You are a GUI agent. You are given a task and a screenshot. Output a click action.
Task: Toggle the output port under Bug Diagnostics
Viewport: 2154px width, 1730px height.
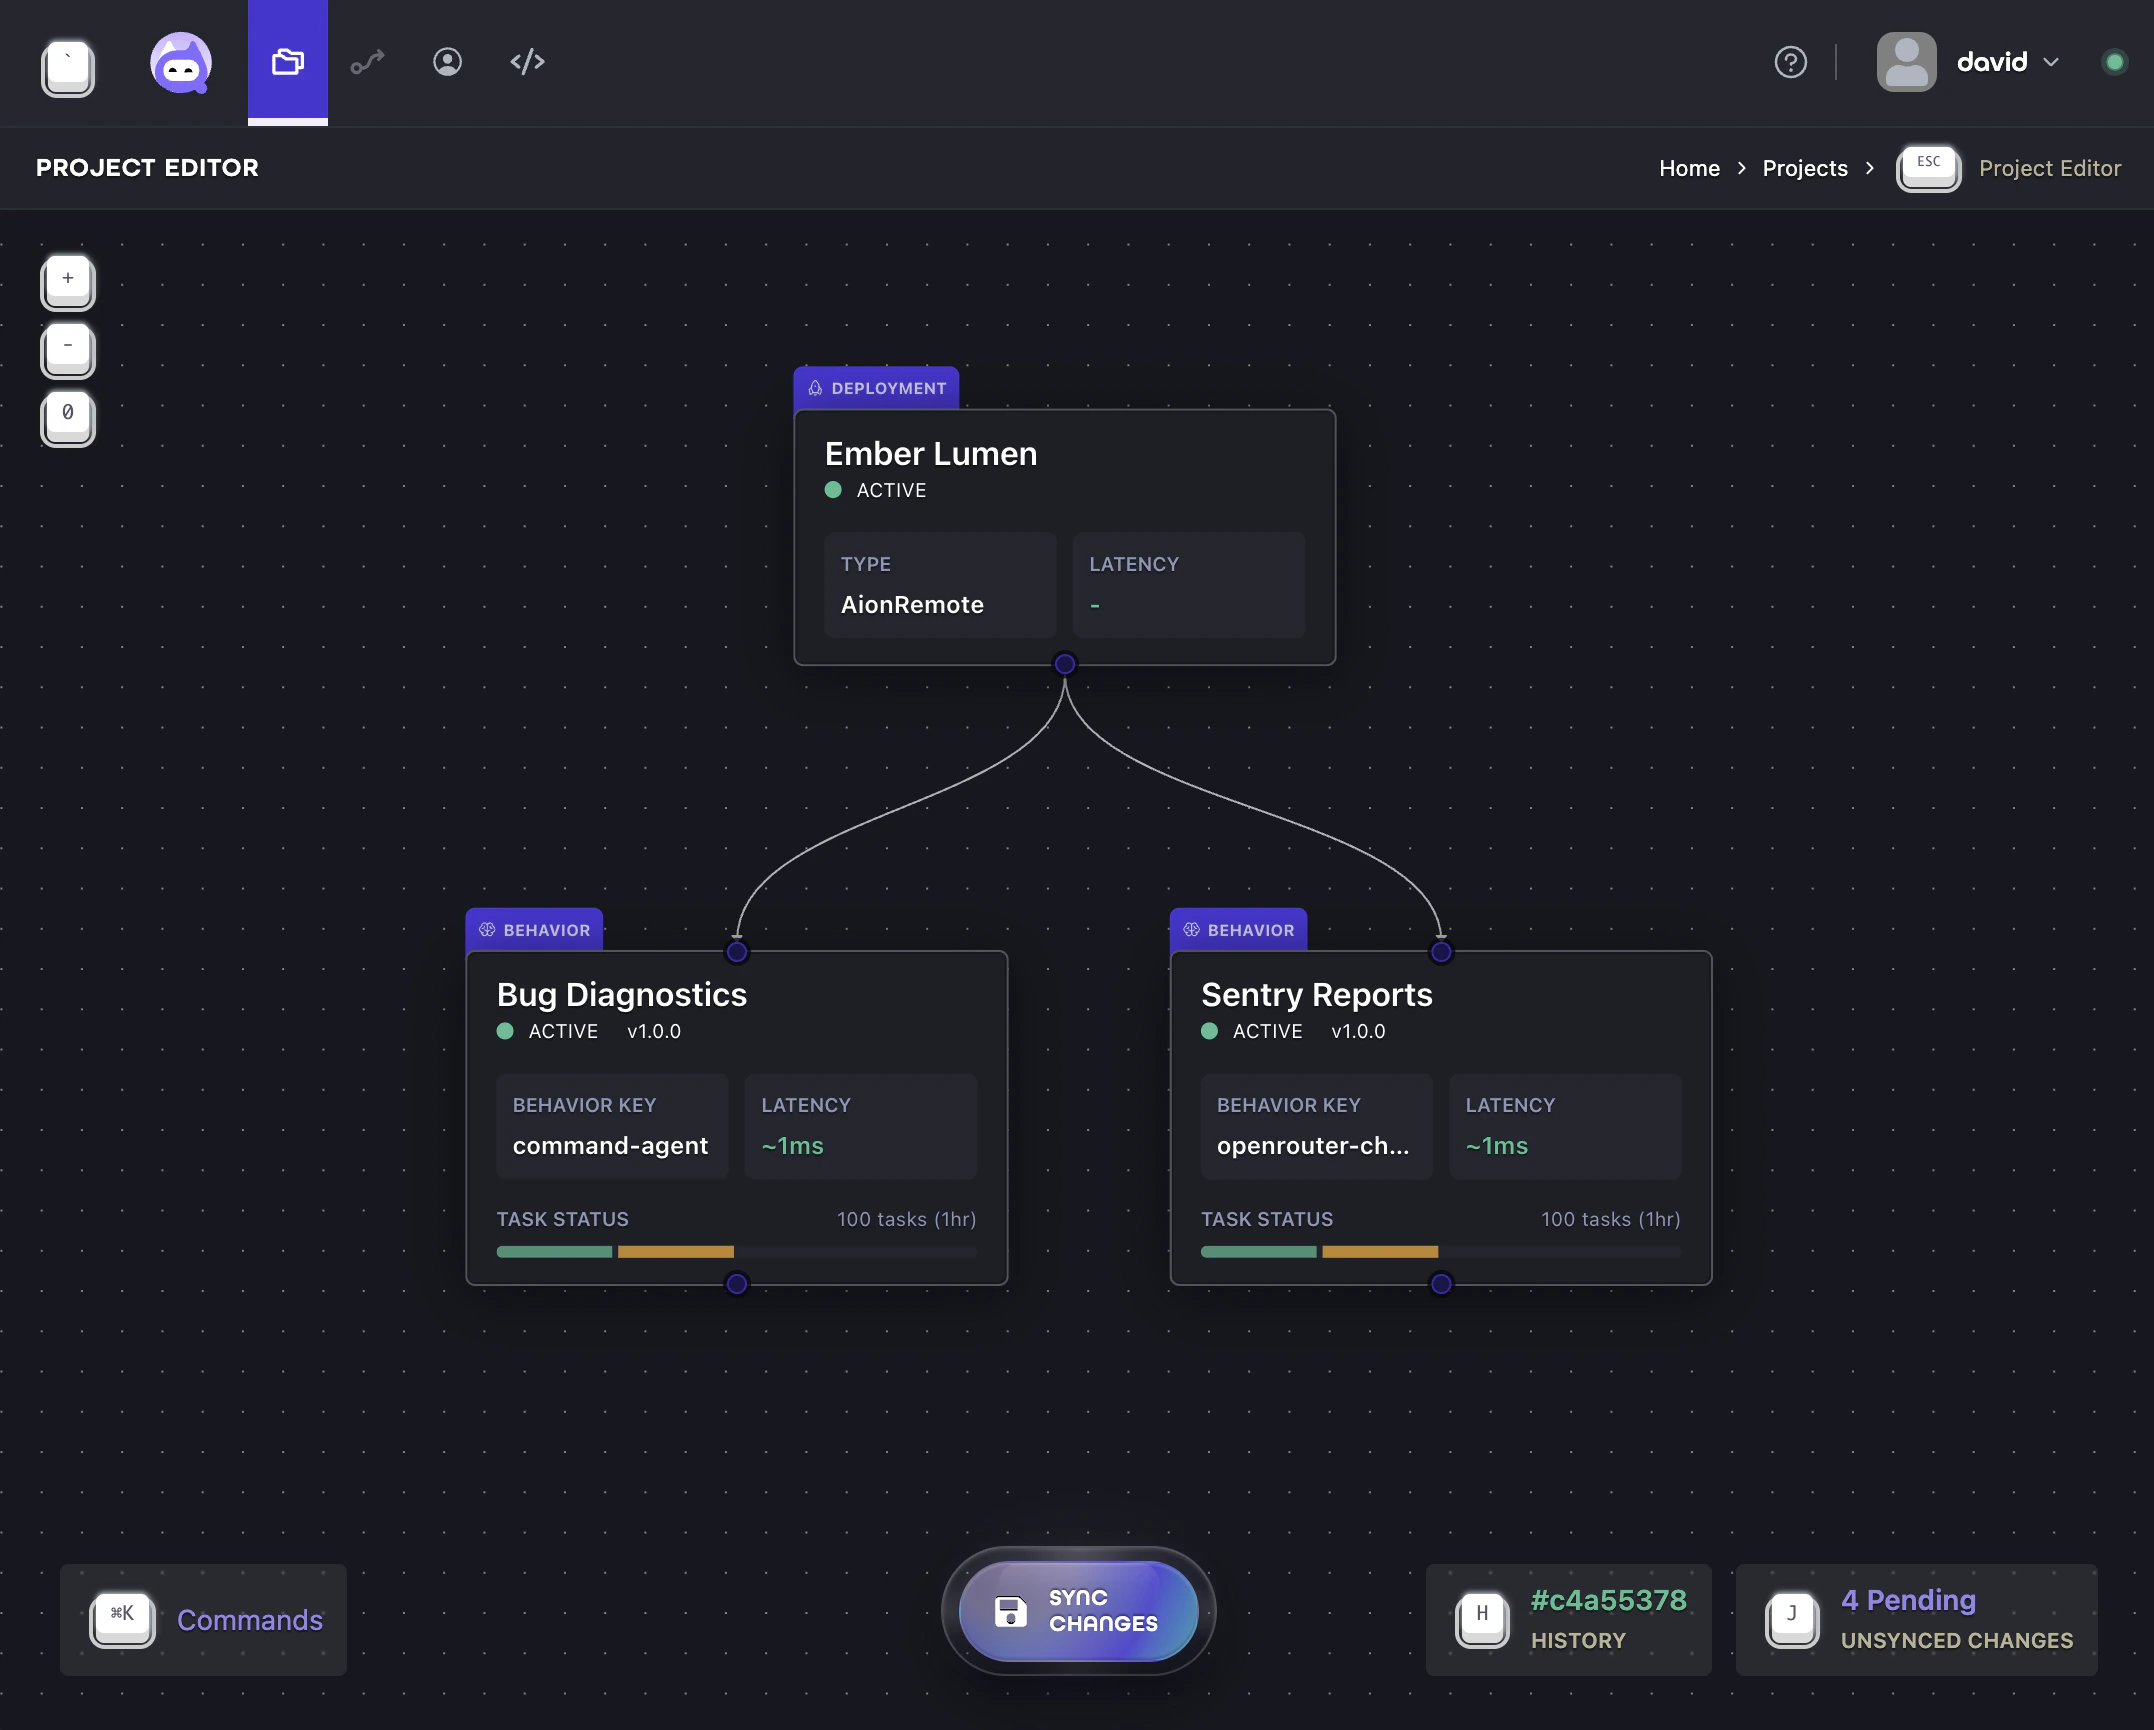(x=737, y=1285)
